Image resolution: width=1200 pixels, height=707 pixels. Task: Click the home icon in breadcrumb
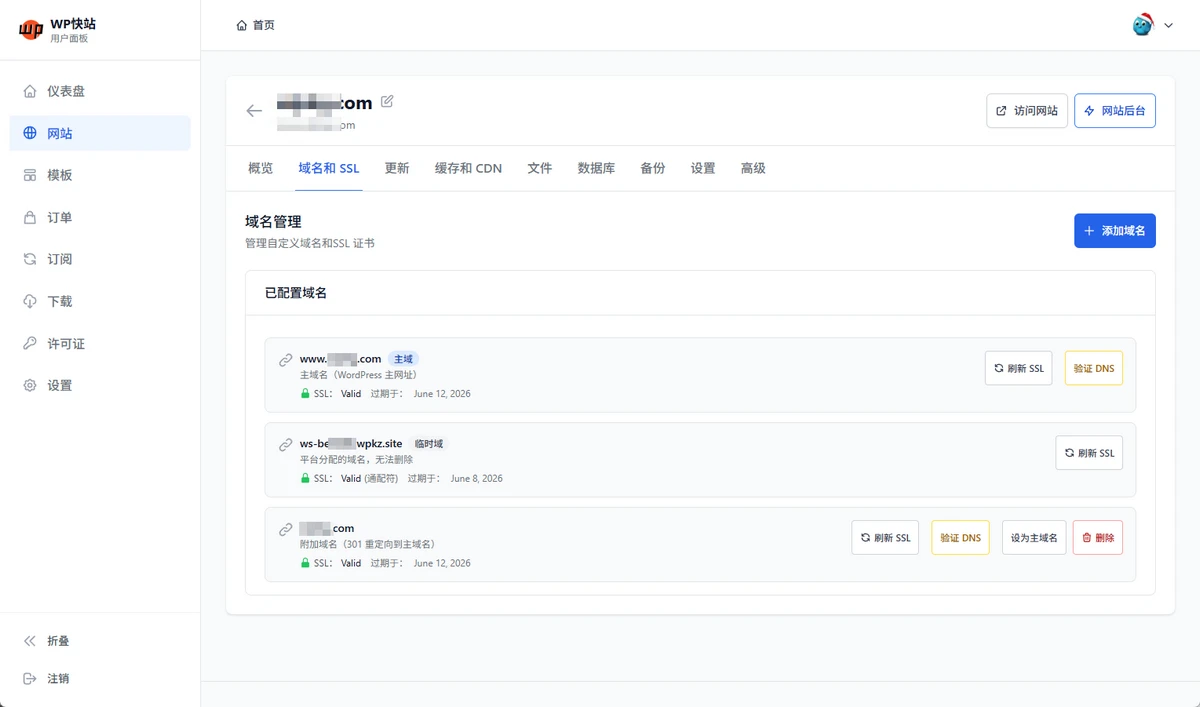(x=242, y=25)
